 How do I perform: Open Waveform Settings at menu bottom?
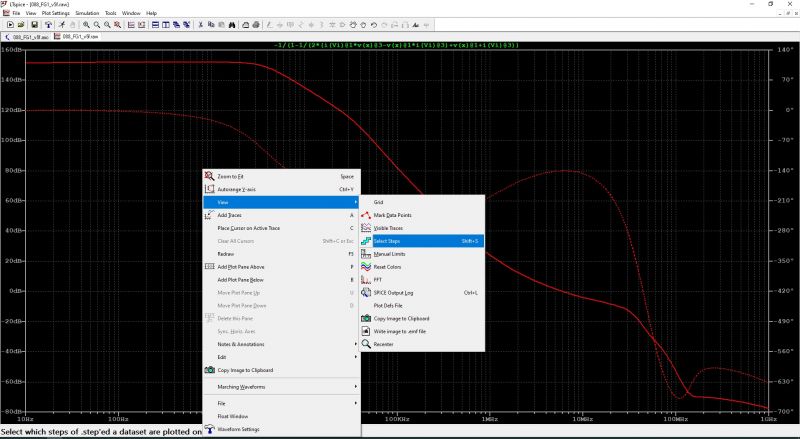[238, 429]
